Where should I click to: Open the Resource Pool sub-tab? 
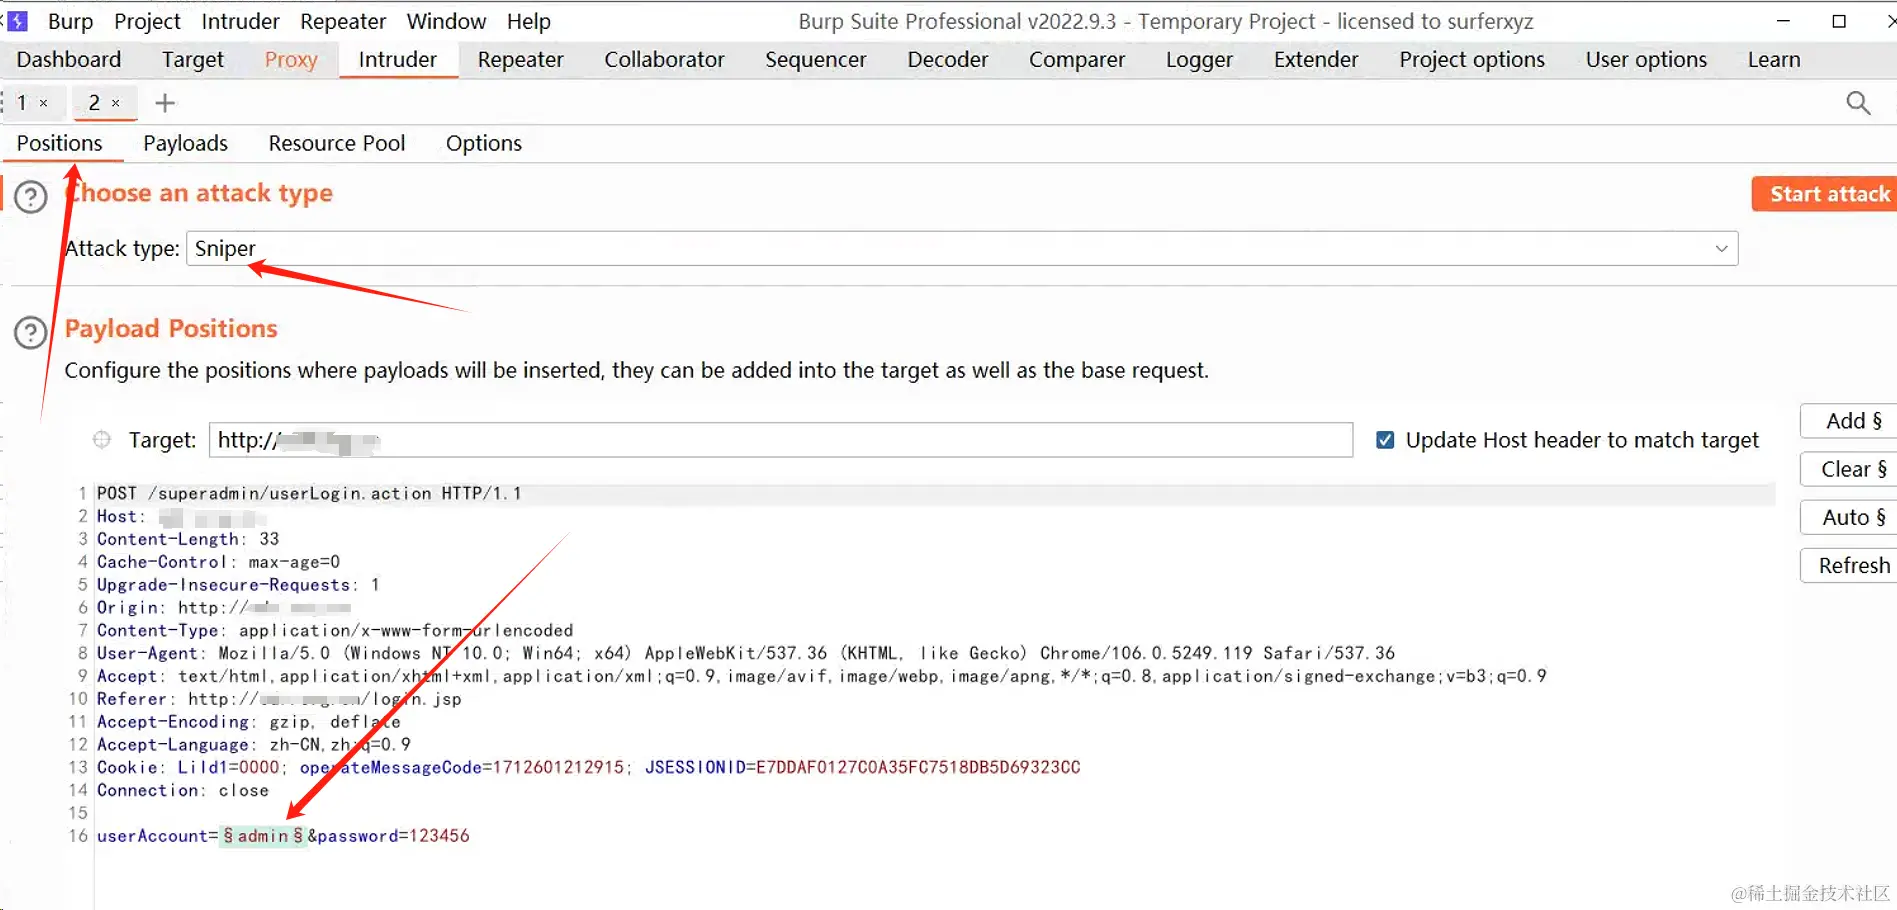coord(337,143)
